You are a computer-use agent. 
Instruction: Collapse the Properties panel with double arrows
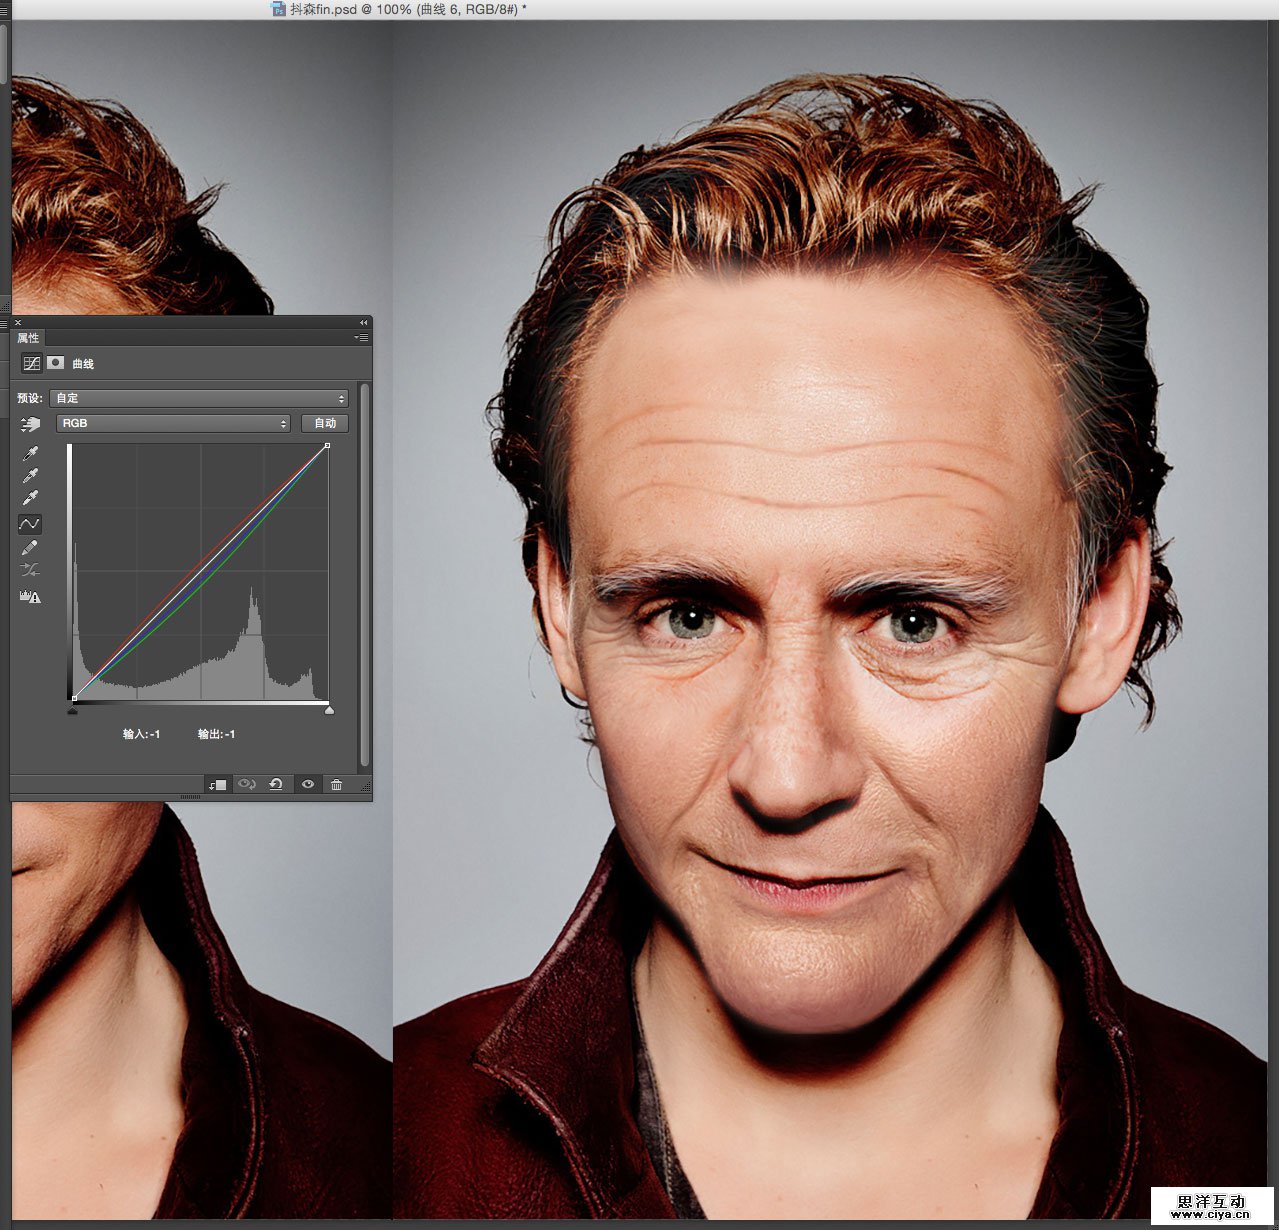363,323
